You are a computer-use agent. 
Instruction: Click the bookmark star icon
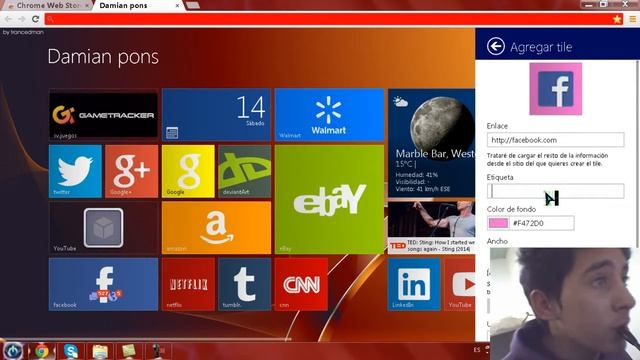[x=617, y=19]
